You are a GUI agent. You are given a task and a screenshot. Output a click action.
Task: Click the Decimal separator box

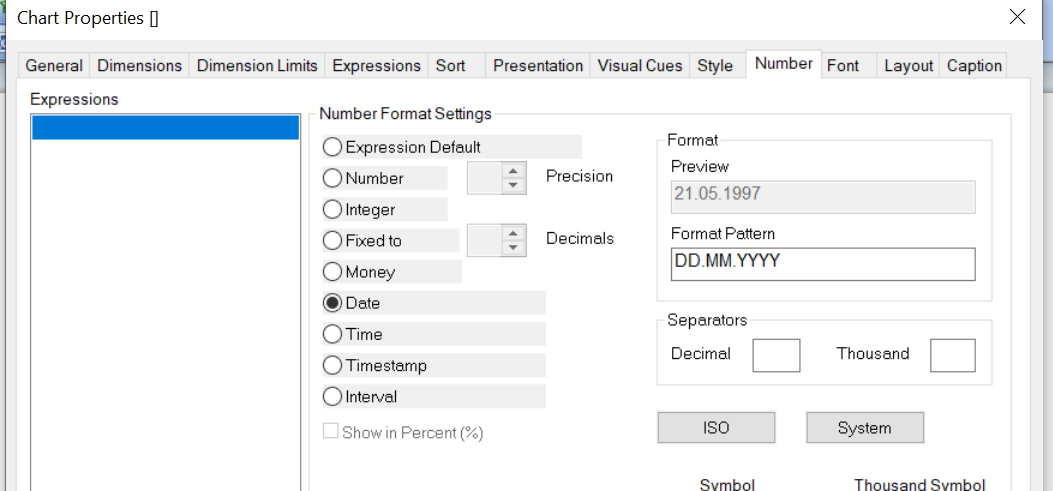pyautogui.click(x=776, y=355)
